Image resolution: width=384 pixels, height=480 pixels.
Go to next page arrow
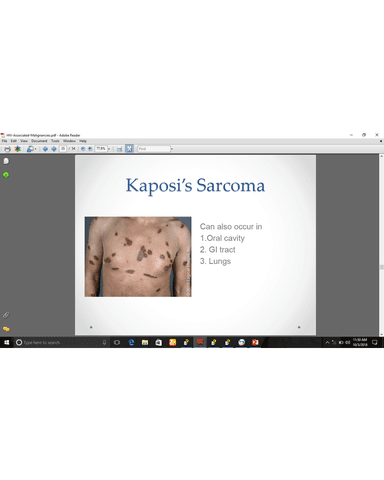pos(54,149)
